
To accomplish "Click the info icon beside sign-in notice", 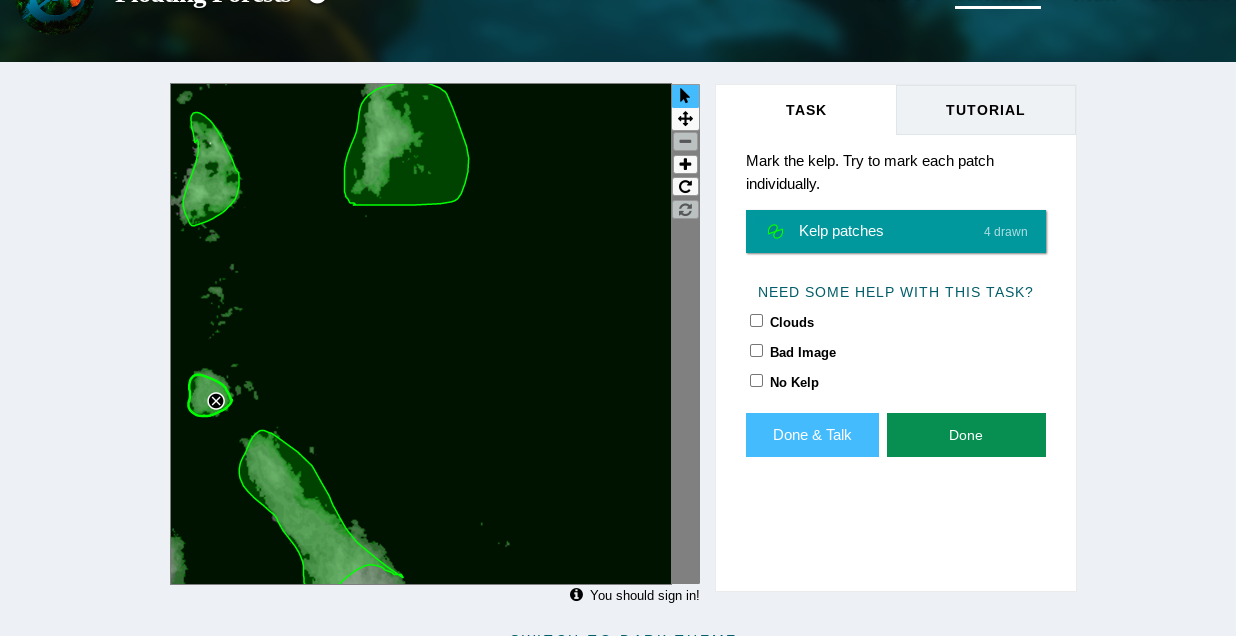I will [x=576, y=595].
